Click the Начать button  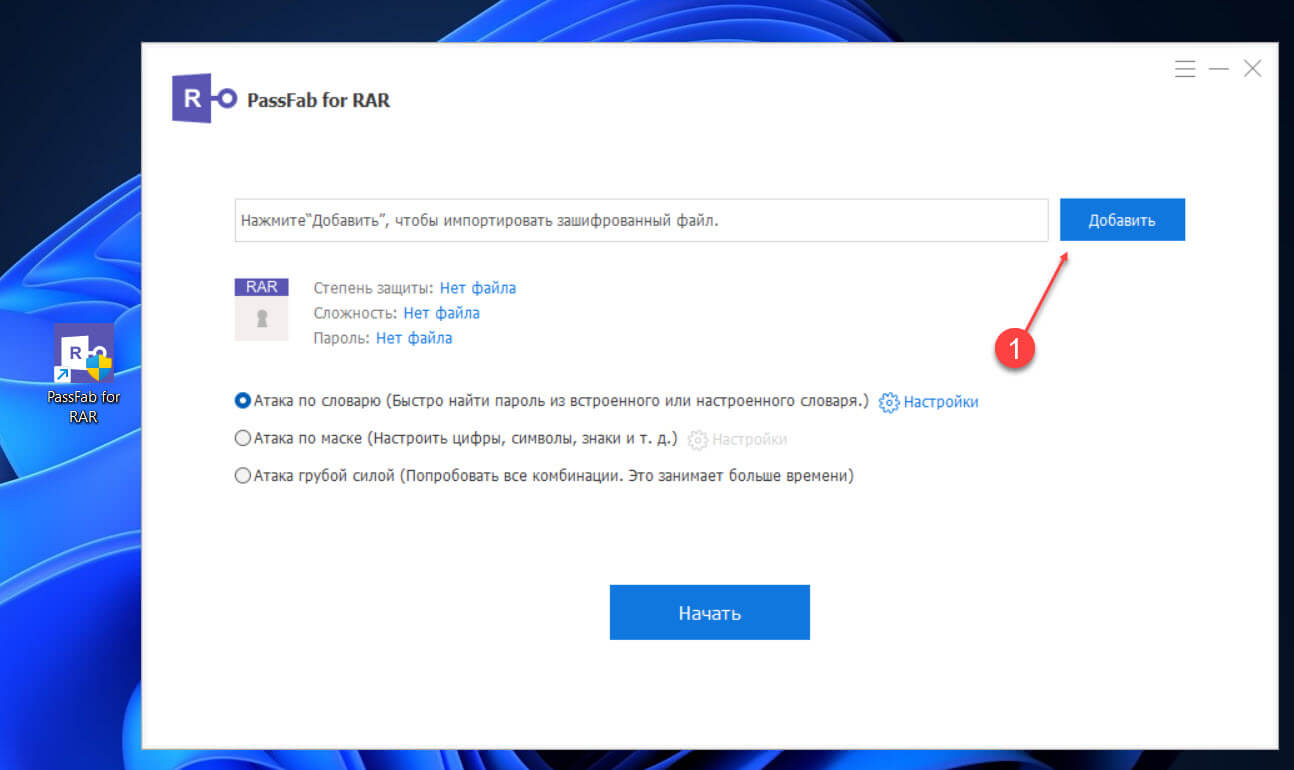click(709, 612)
